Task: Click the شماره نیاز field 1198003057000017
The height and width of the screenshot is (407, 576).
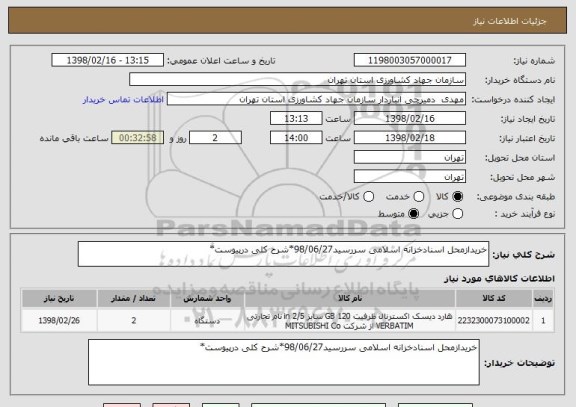Action: click(x=410, y=60)
